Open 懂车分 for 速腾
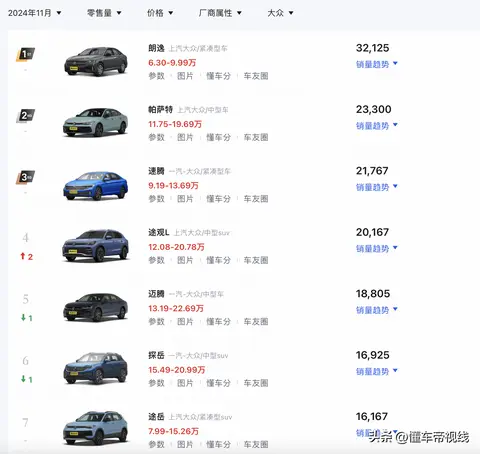Image resolution: width=480 pixels, height=454 pixels. coord(218,199)
